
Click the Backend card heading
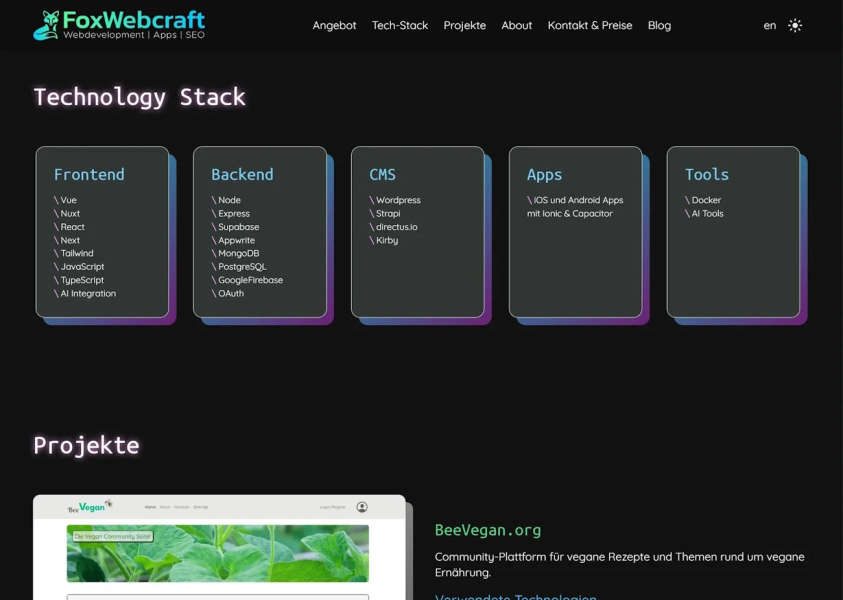click(242, 174)
